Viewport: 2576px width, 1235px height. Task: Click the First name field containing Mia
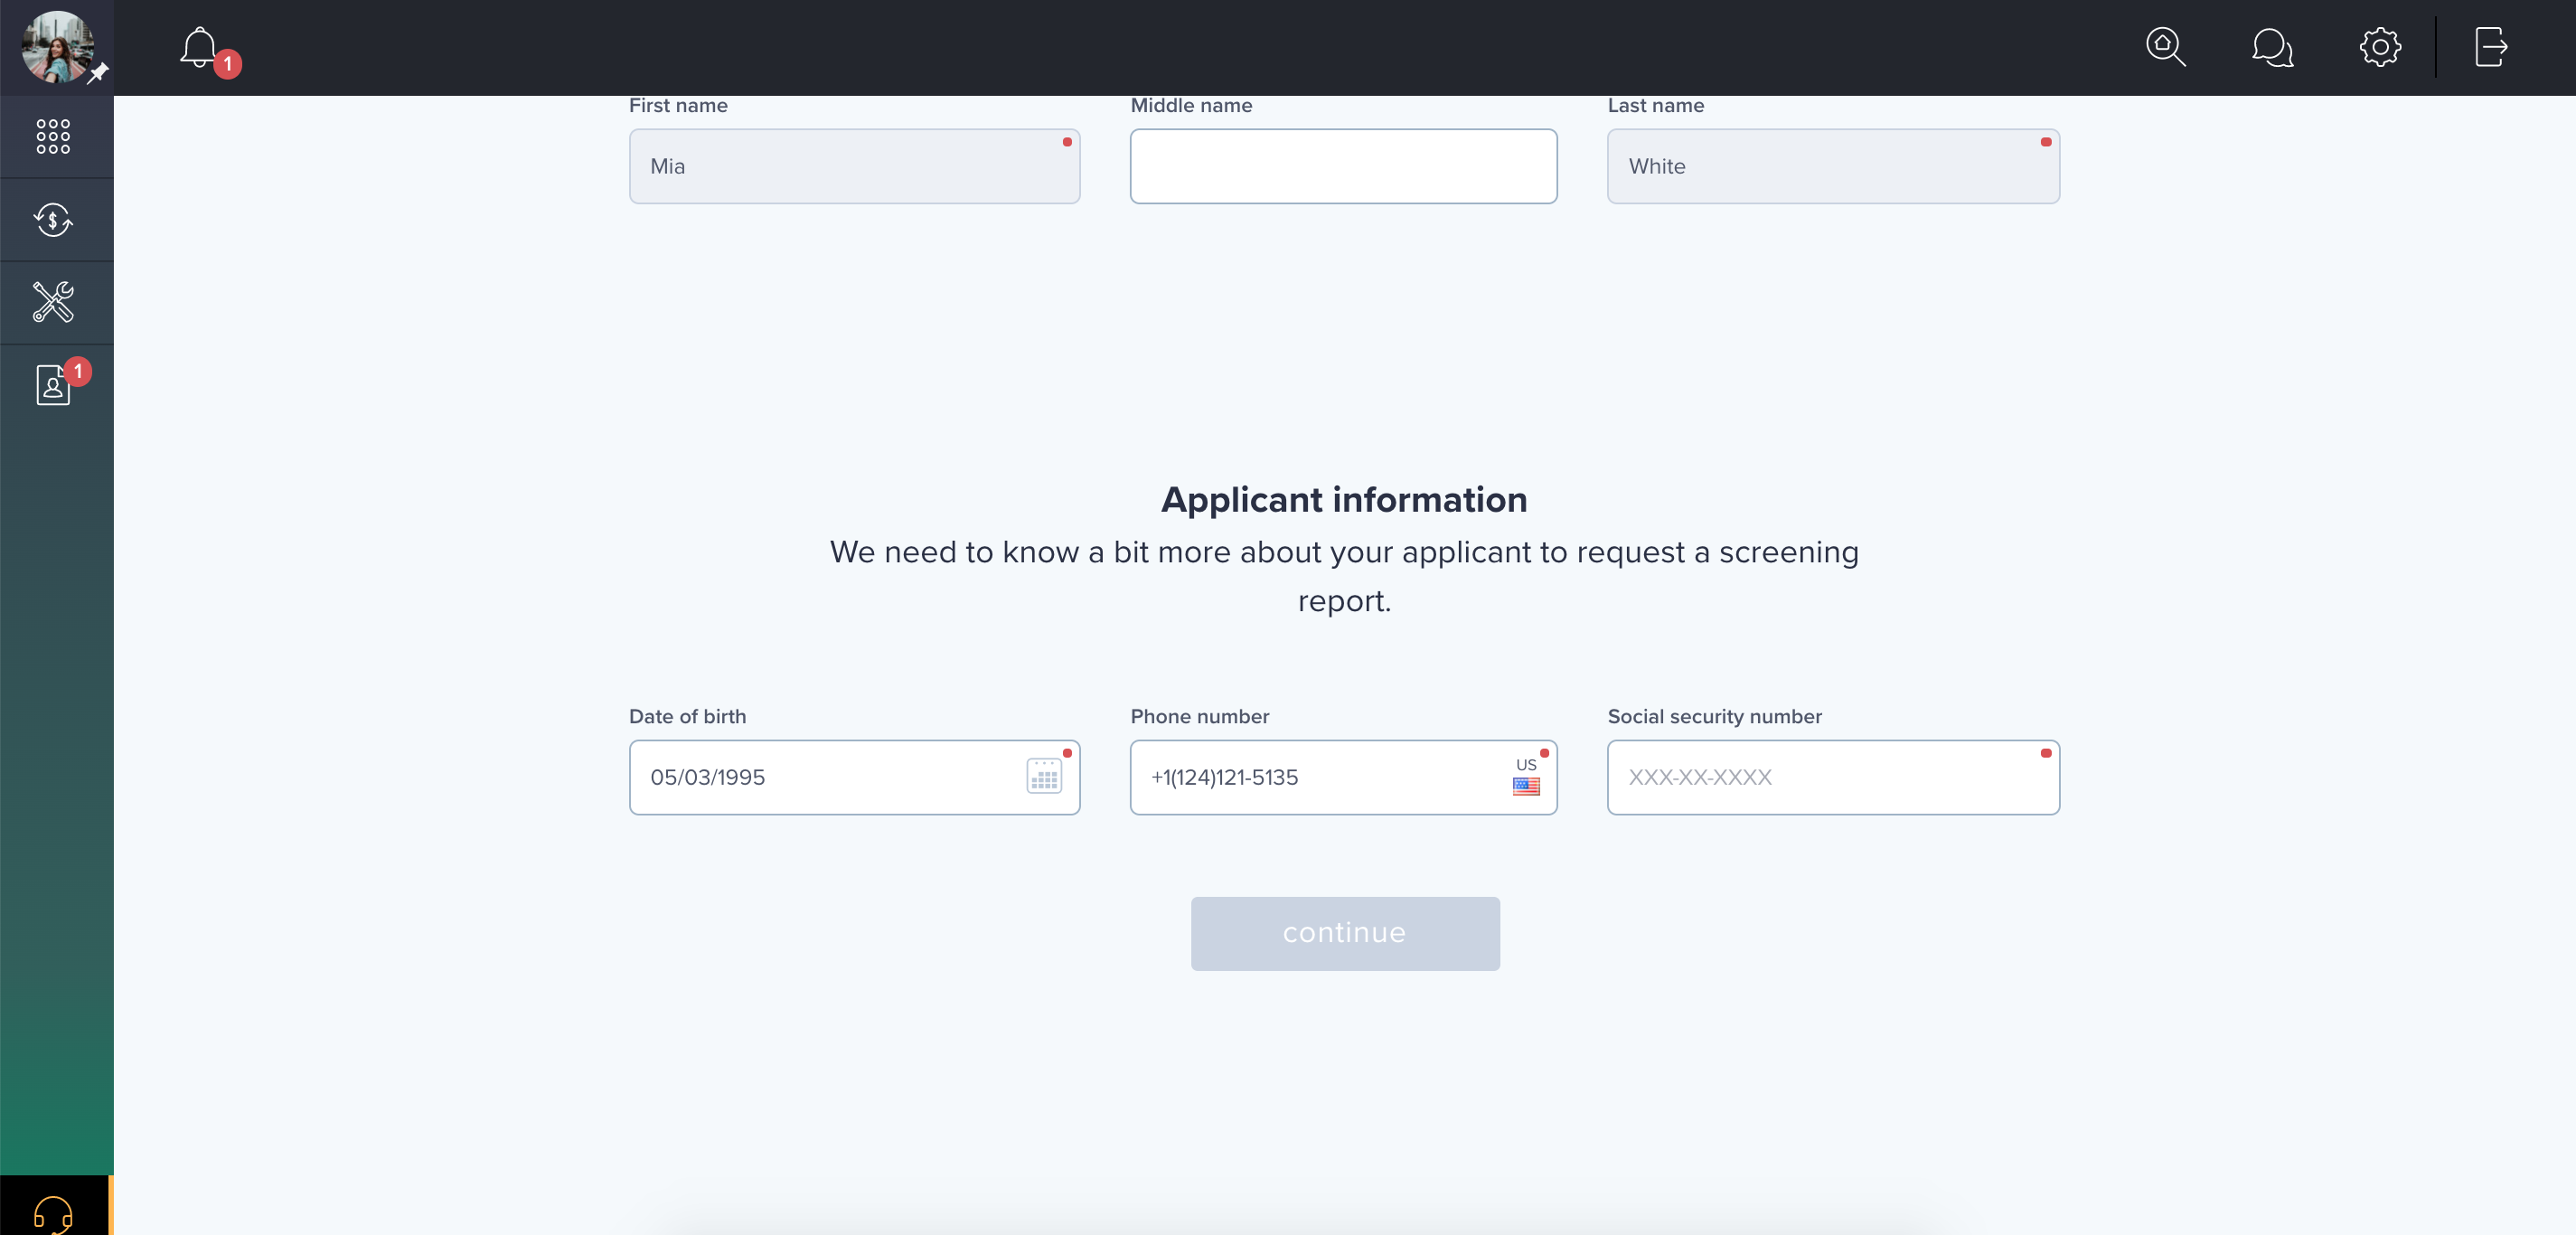pyautogui.click(x=854, y=166)
